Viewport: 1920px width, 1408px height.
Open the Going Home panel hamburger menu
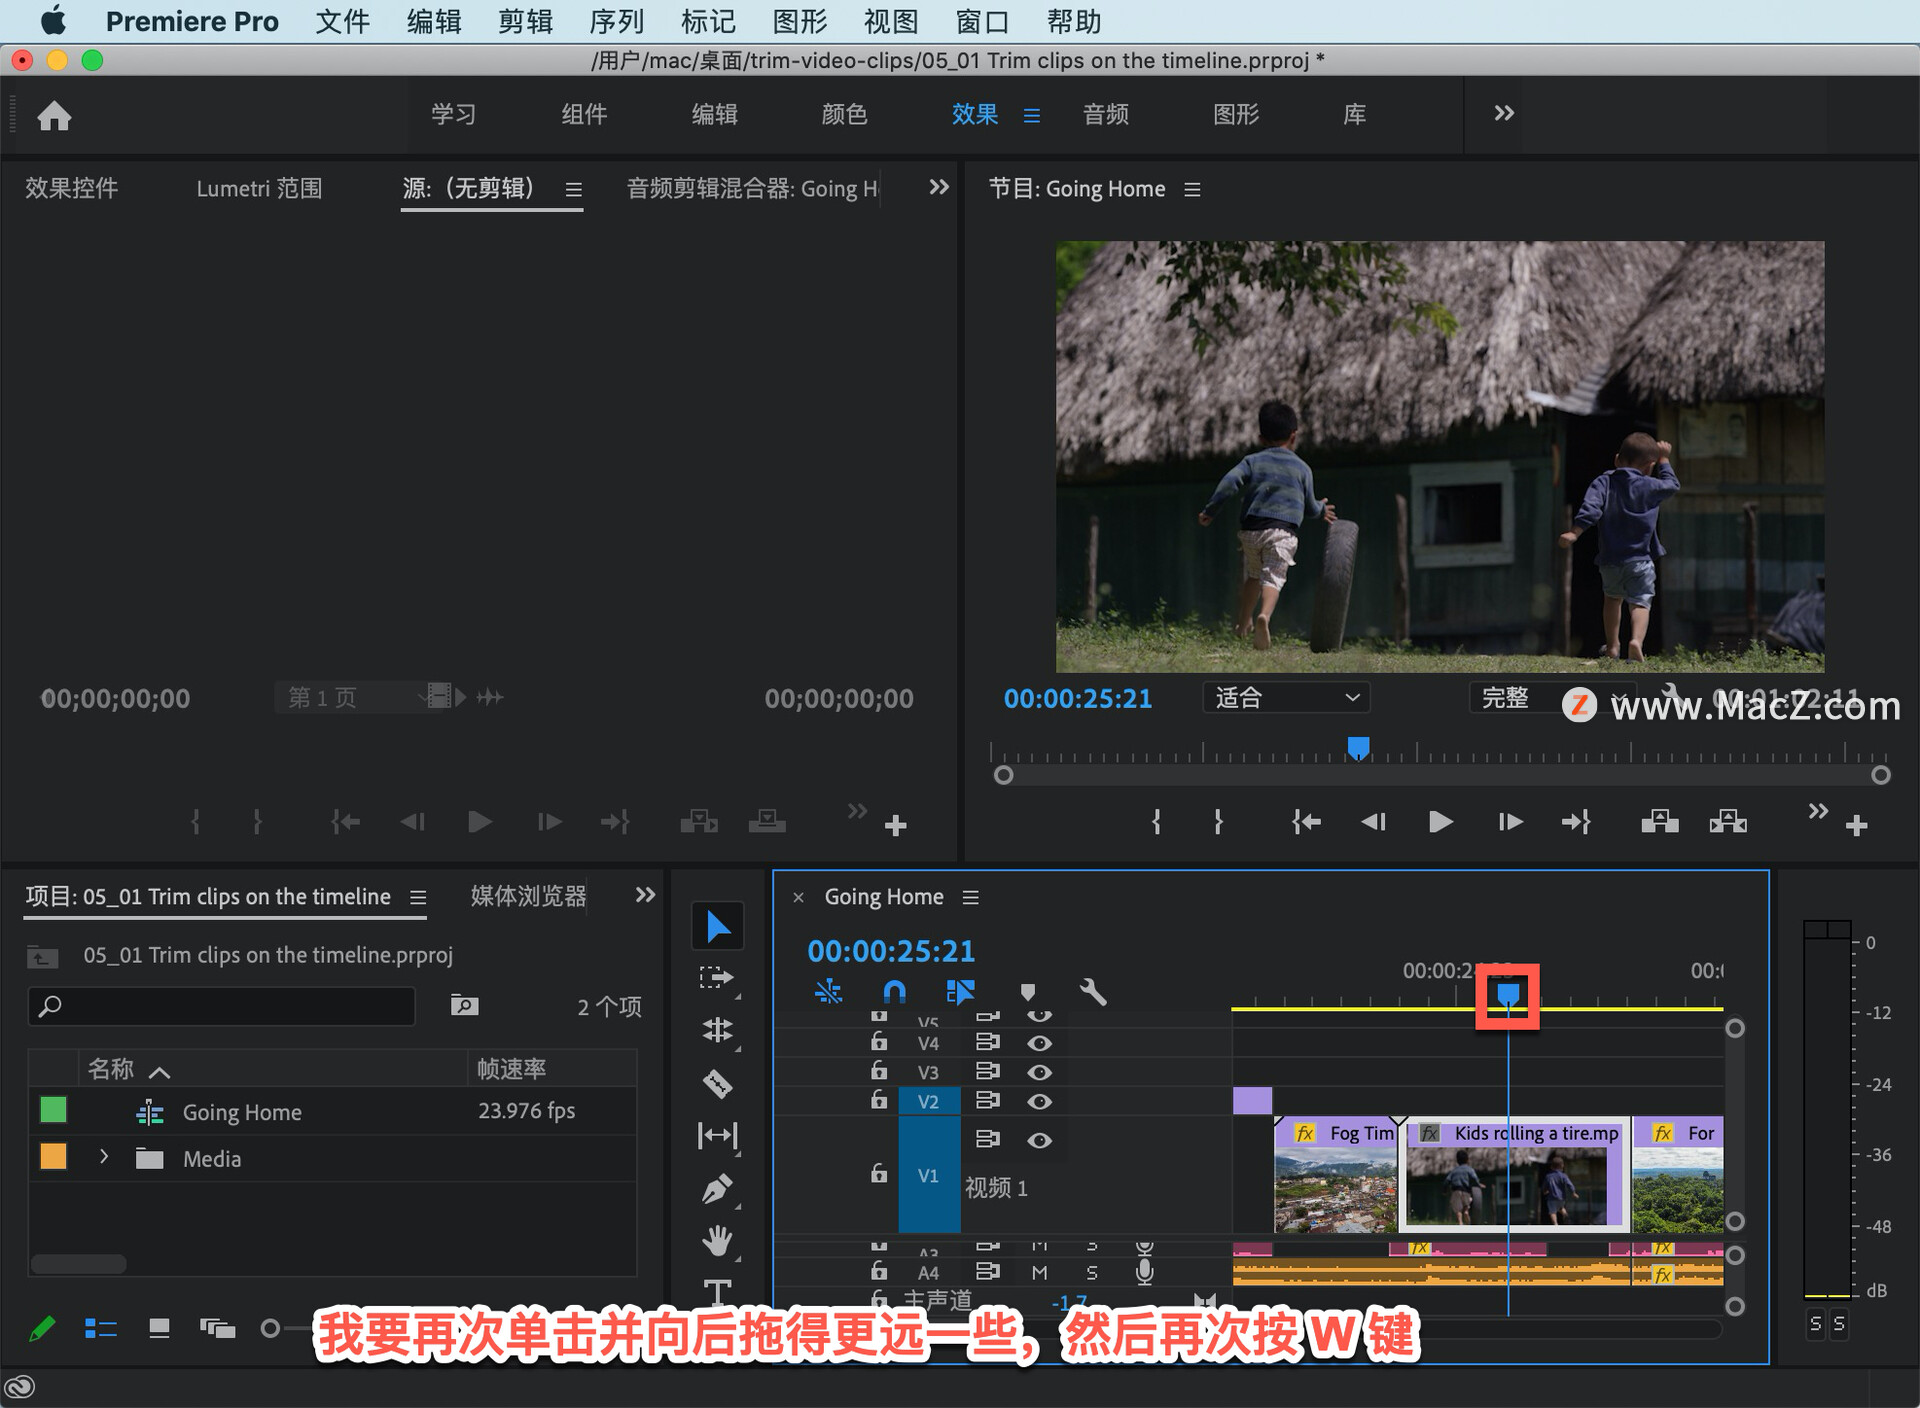[x=969, y=897]
